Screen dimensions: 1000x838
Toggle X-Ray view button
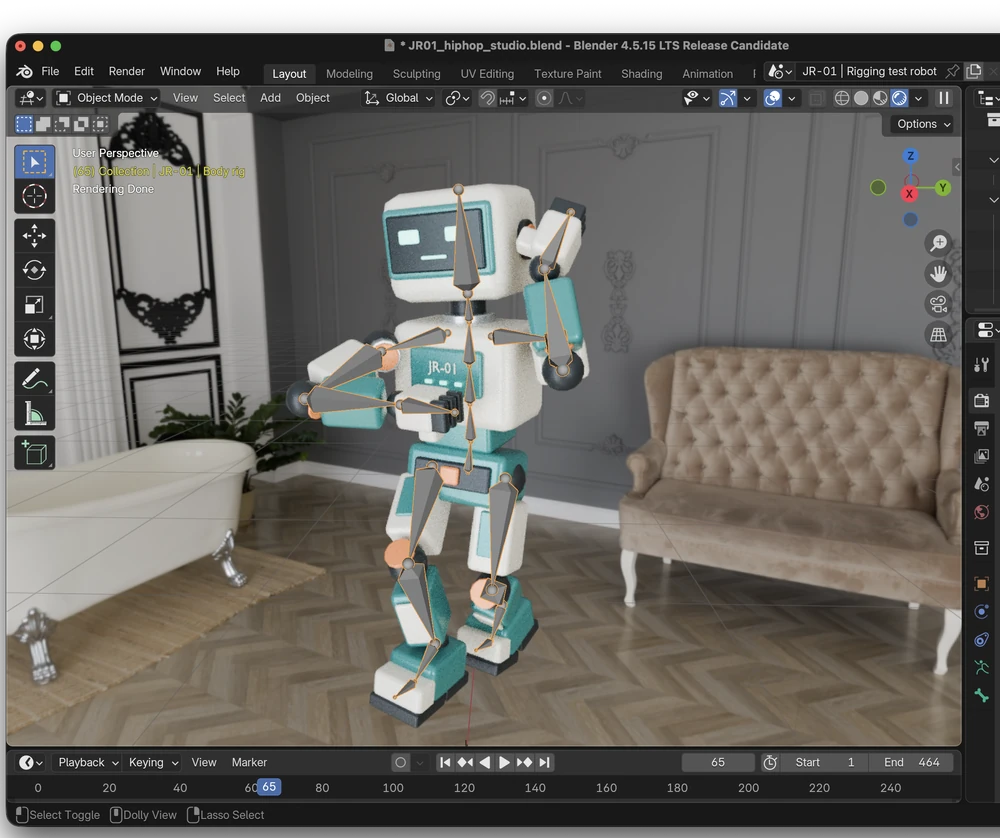(816, 98)
